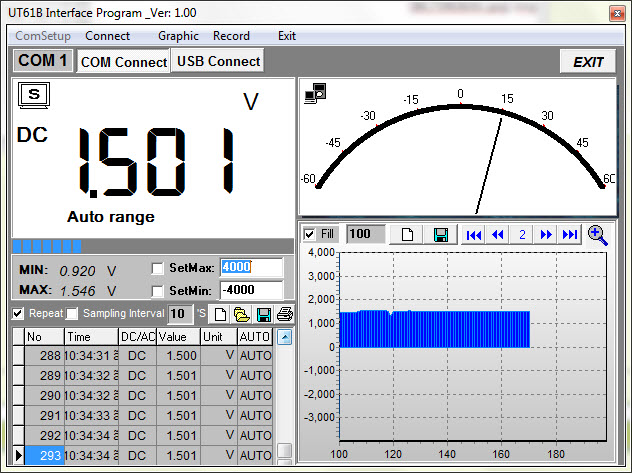Click the AUTO column header
632x473 pixels.
point(255,337)
